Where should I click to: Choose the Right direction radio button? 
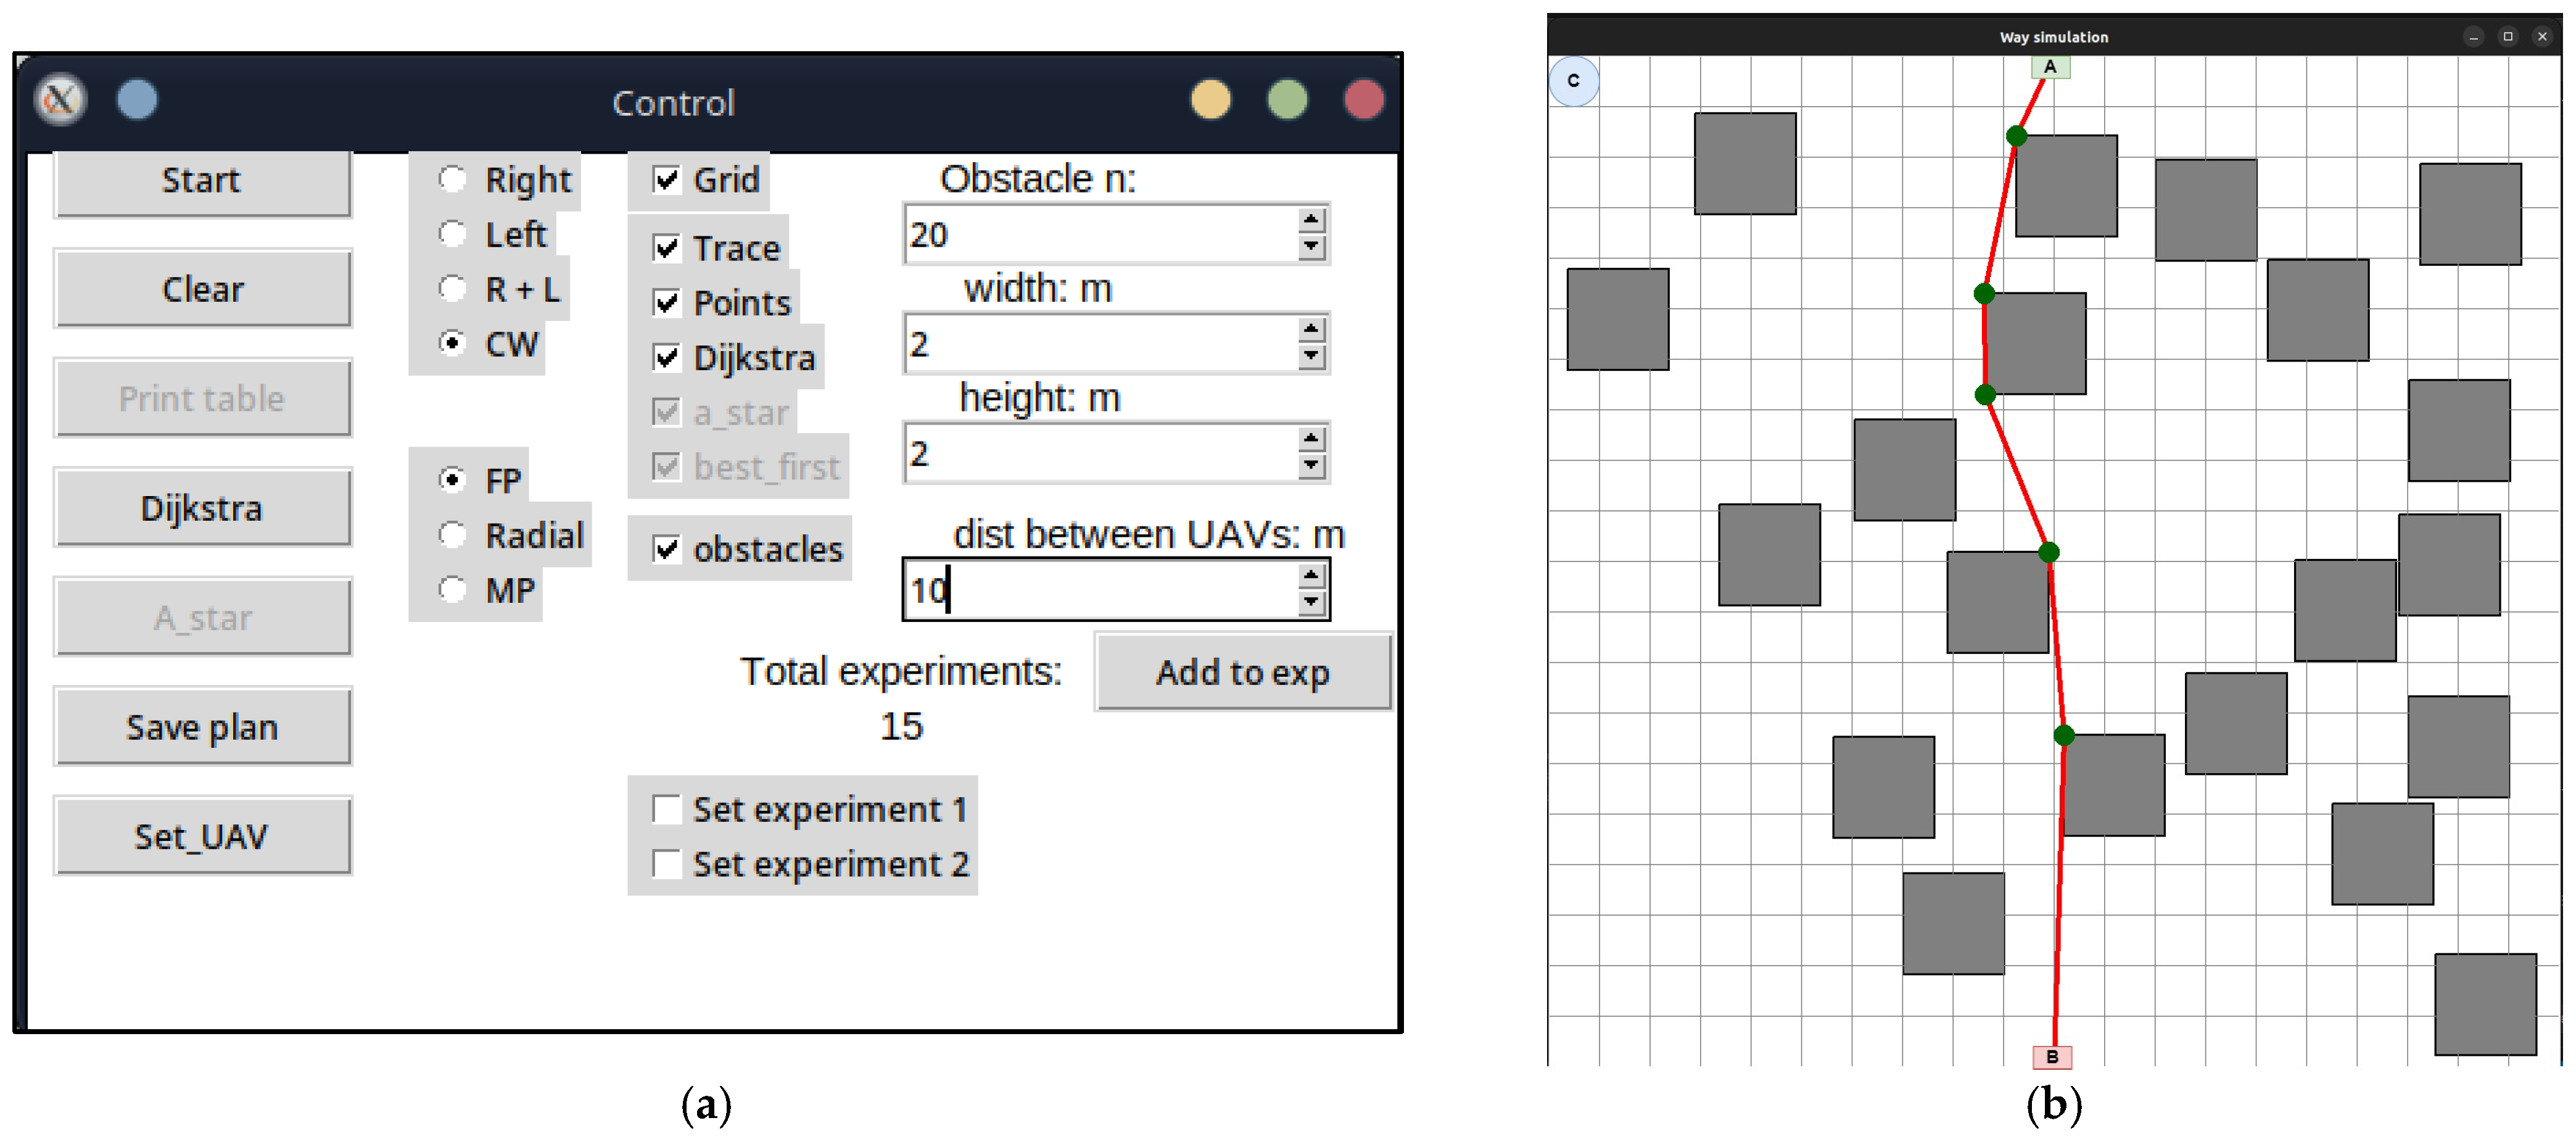453,180
